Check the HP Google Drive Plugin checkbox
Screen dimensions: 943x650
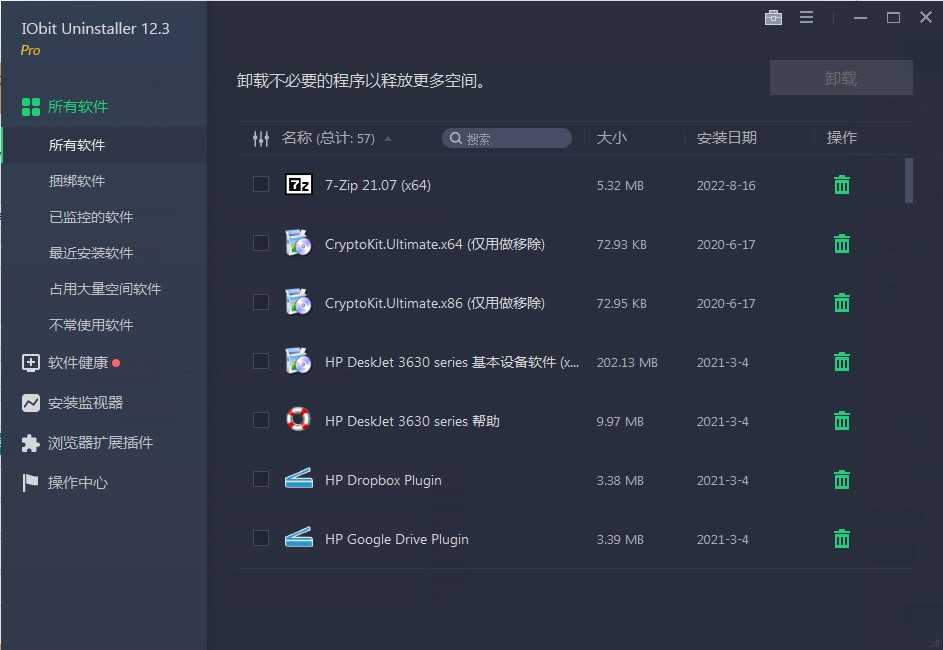[261, 538]
